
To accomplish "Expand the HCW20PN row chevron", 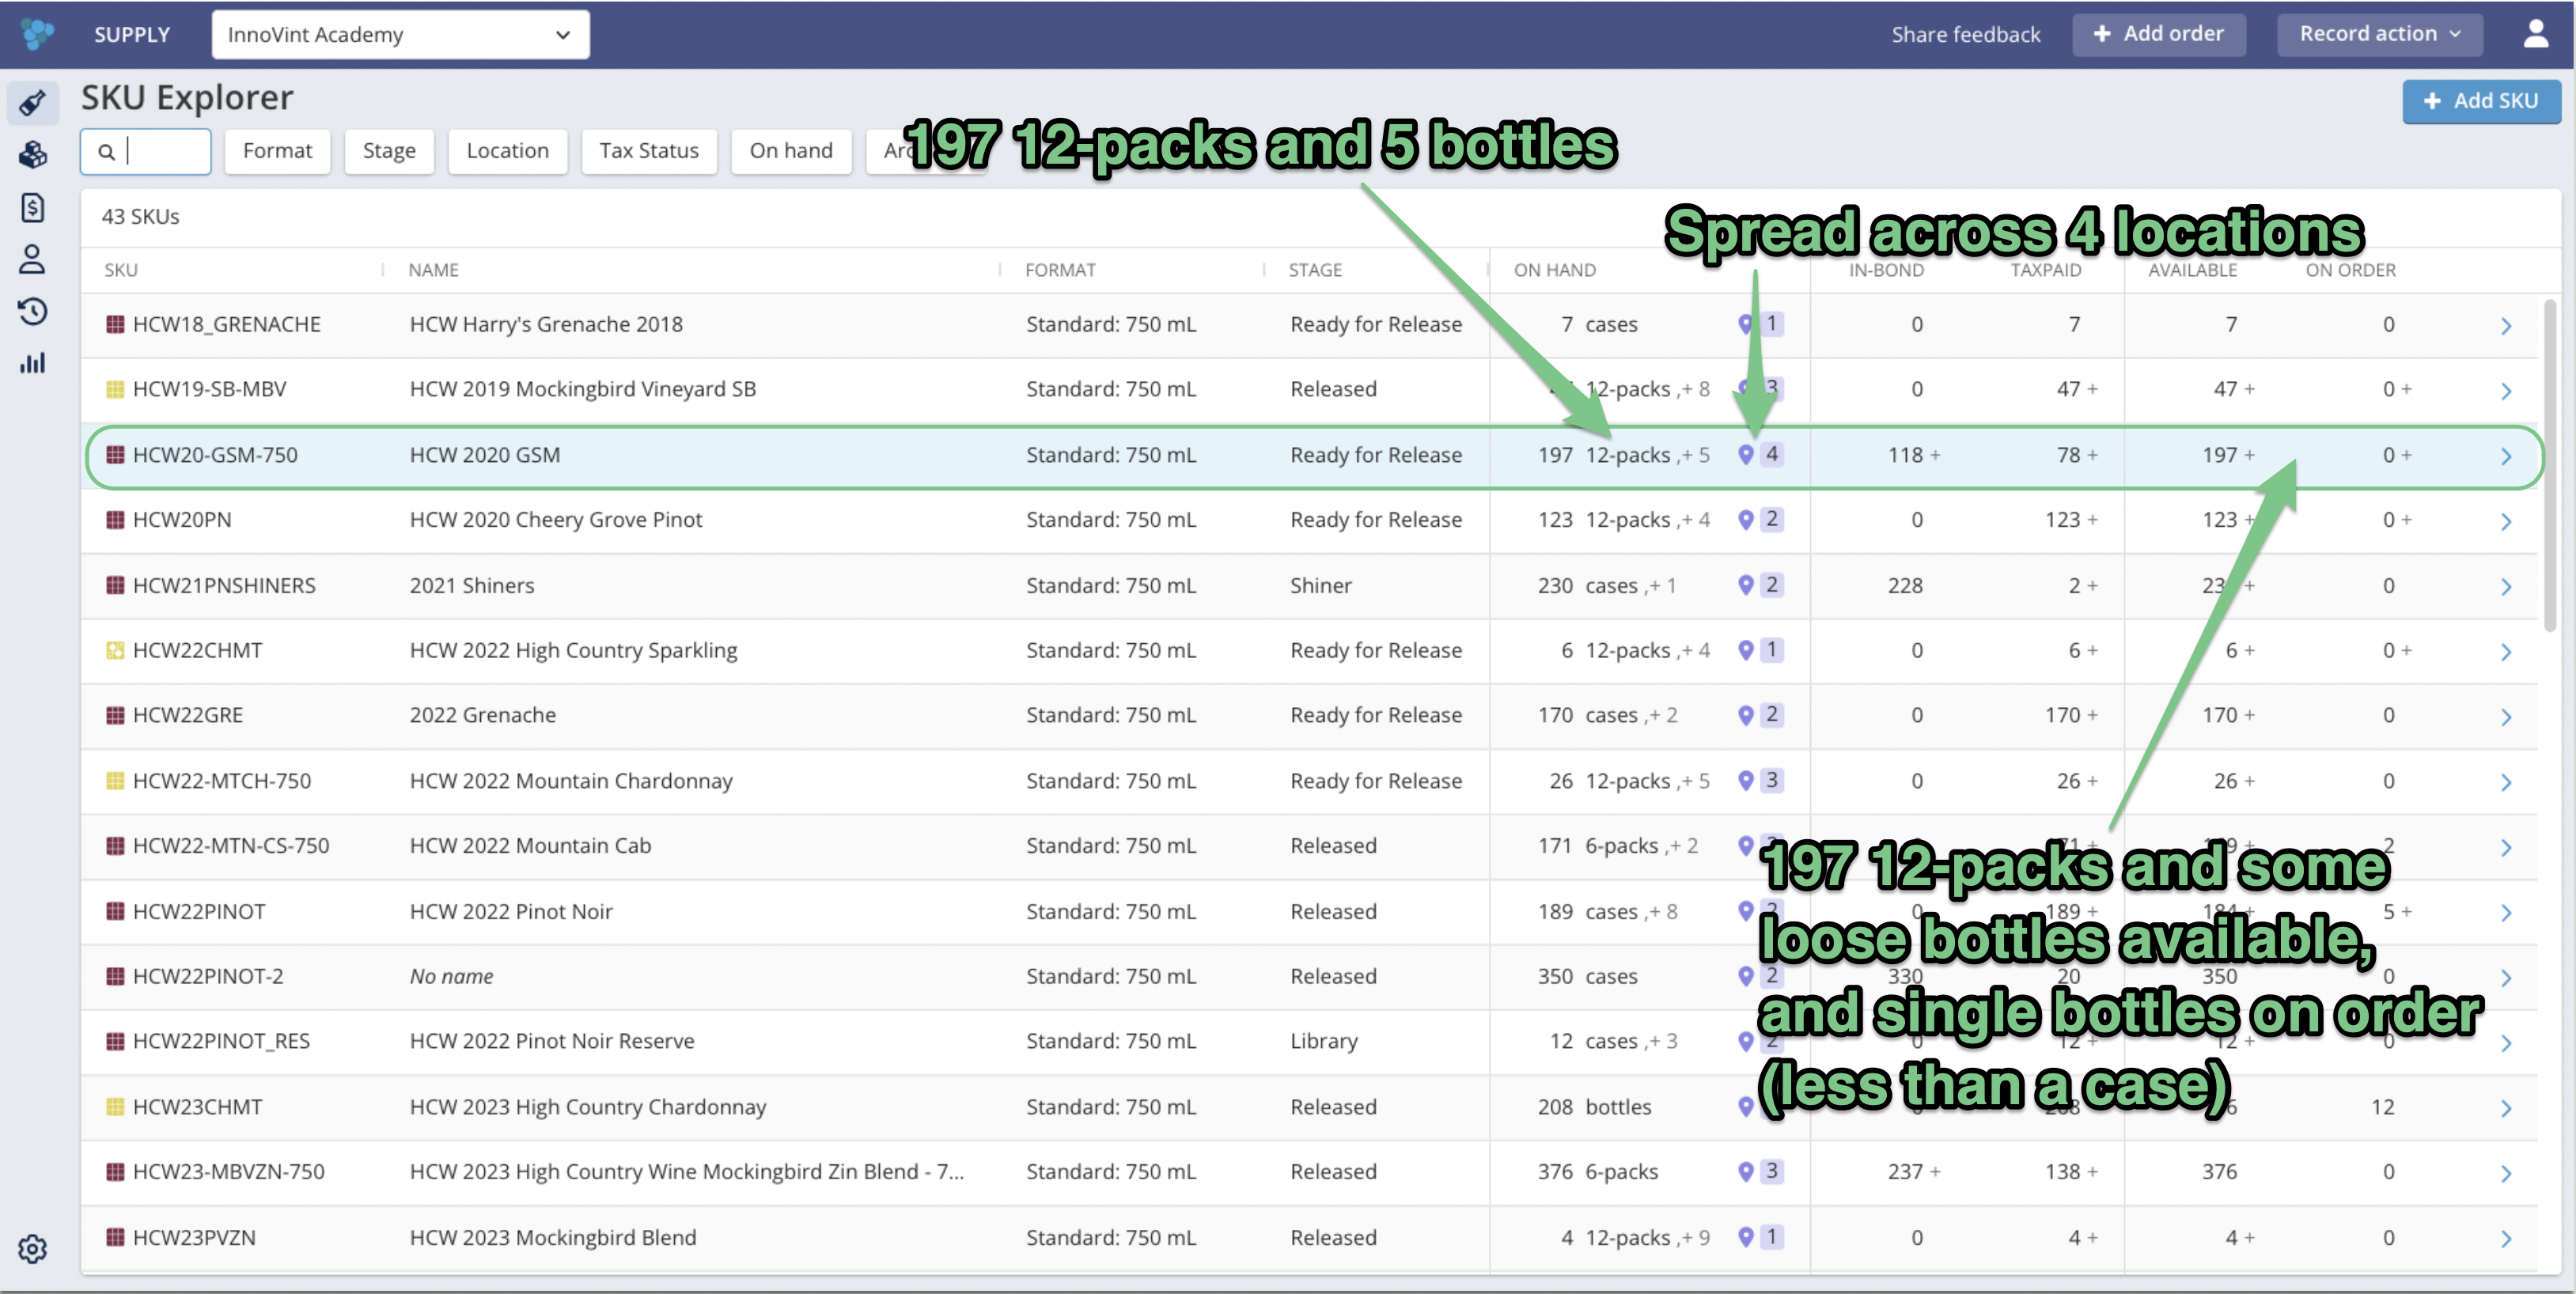I will coord(2506,521).
